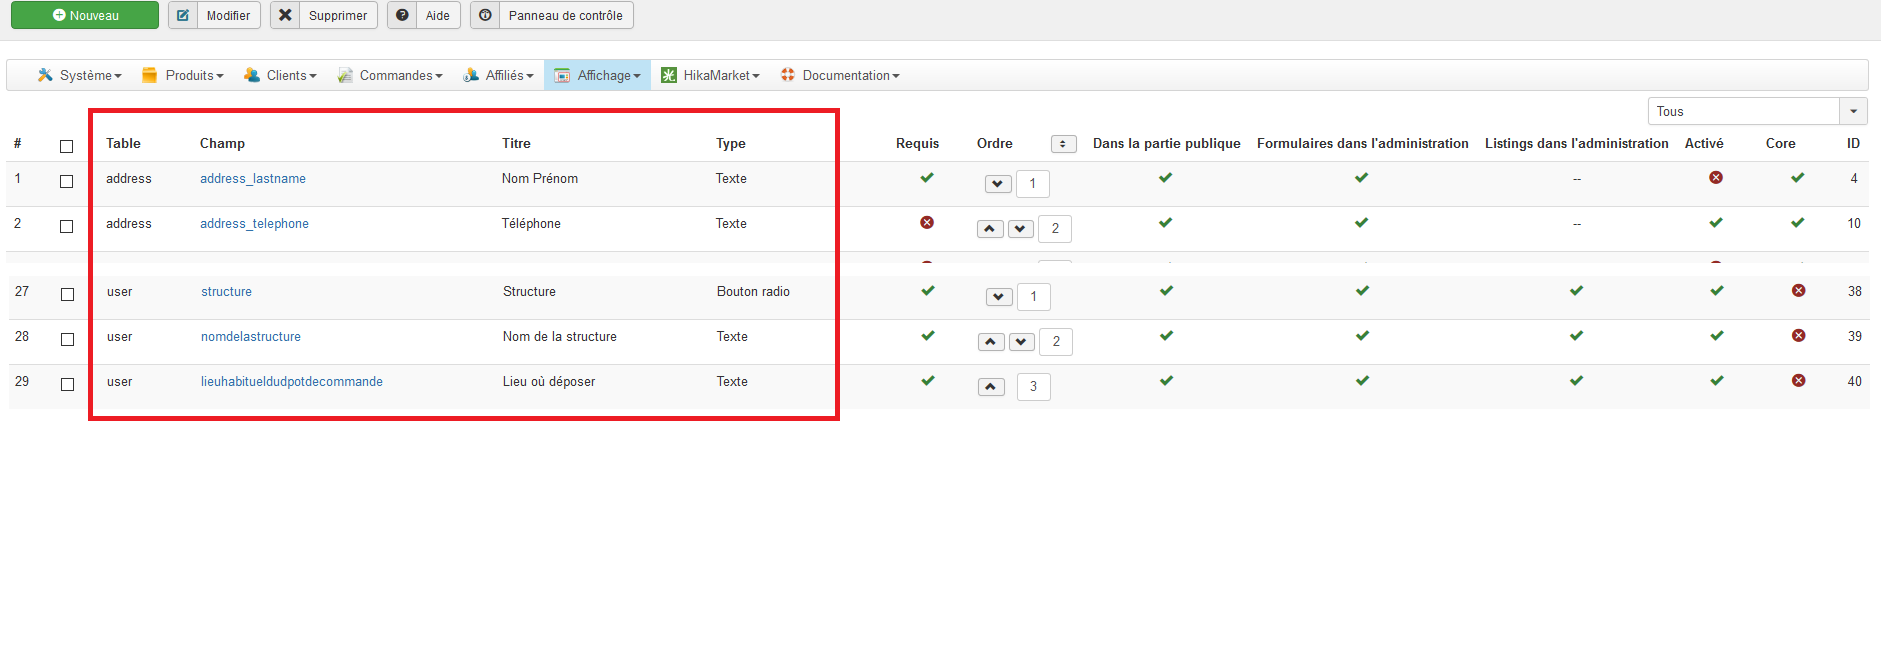Move structure row down with arrow
1881x671 pixels.
tap(999, 297)
